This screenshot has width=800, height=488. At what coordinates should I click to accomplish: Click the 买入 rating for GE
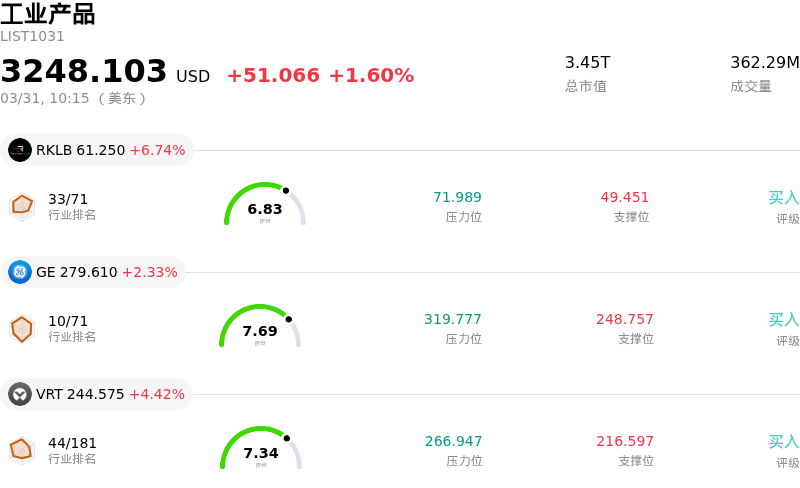click(x=783, y=320)
